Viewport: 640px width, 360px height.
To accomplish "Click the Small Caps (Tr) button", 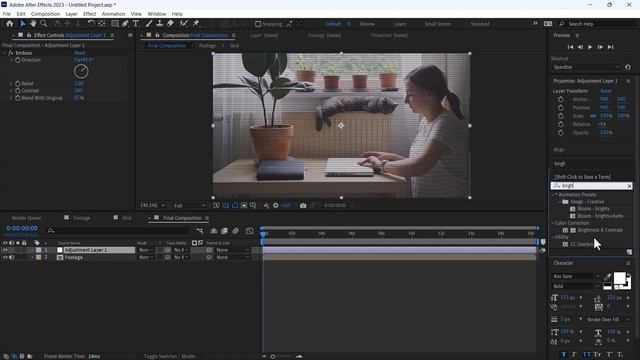I will point(597,354).
